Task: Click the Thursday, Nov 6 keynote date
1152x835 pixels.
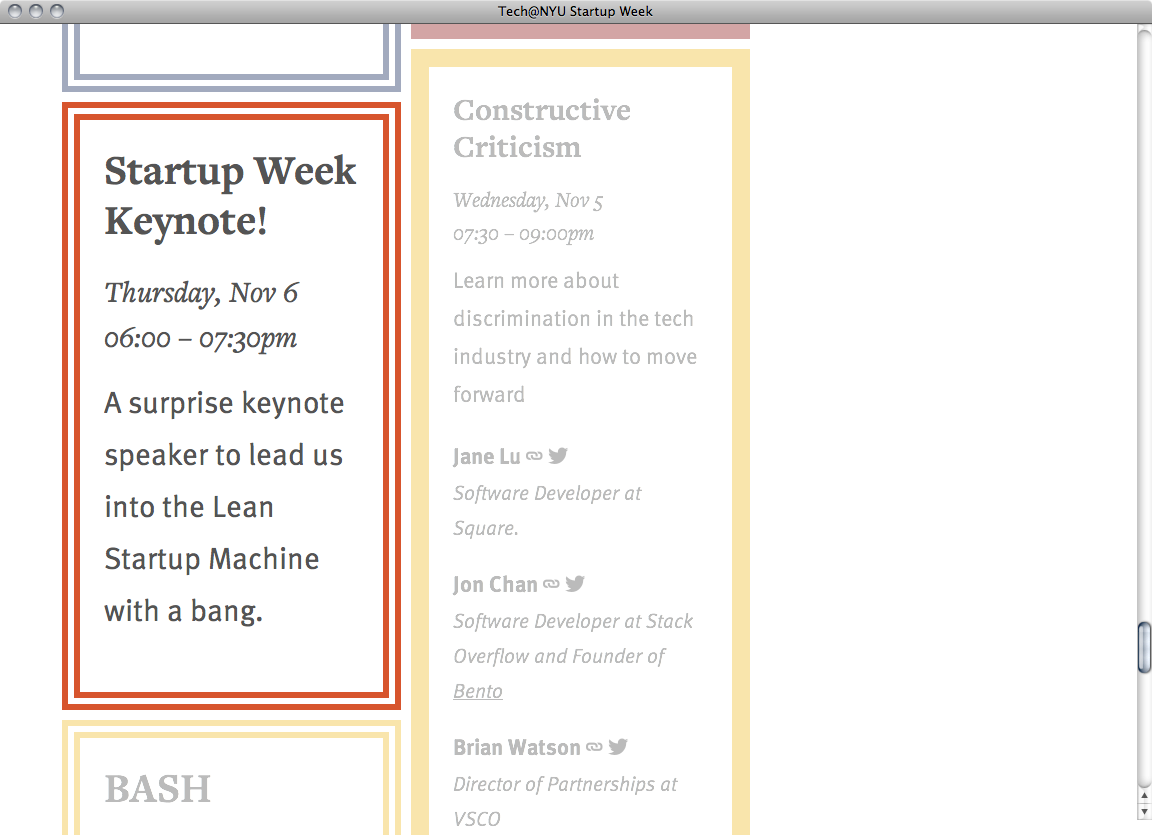Action: [201, 293]
